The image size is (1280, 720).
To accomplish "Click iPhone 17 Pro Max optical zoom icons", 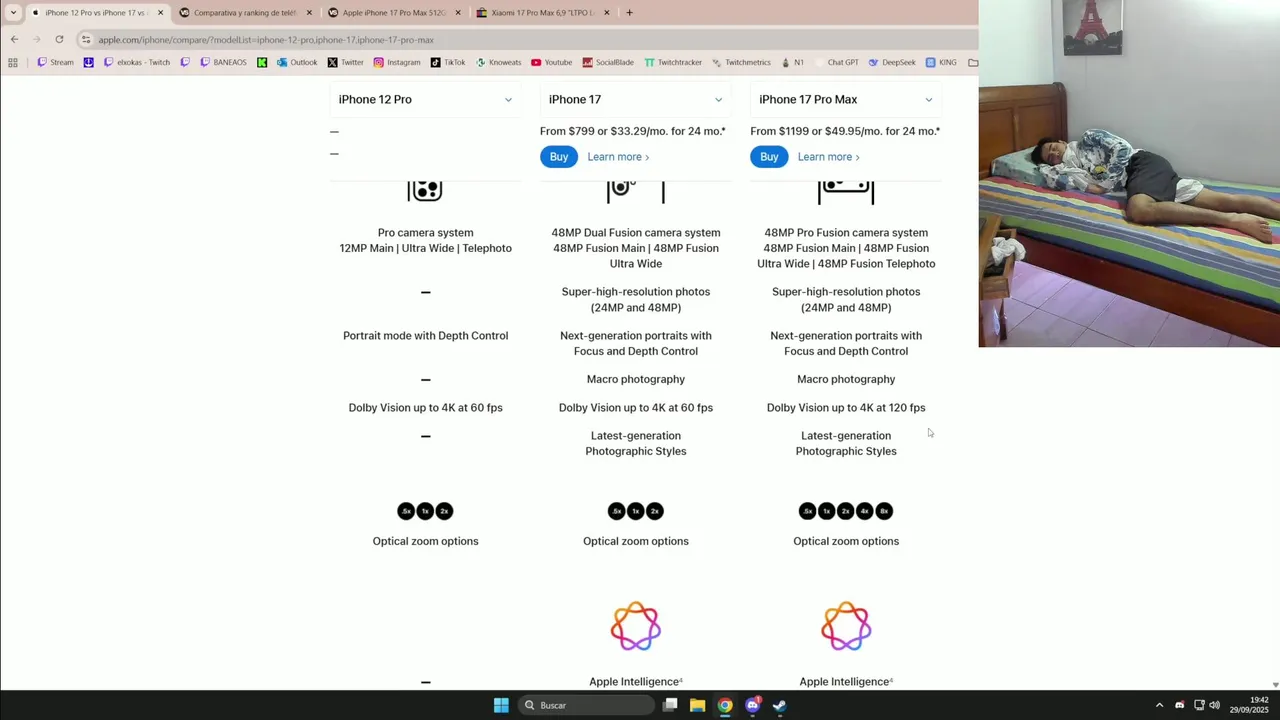I will point(846,511).
